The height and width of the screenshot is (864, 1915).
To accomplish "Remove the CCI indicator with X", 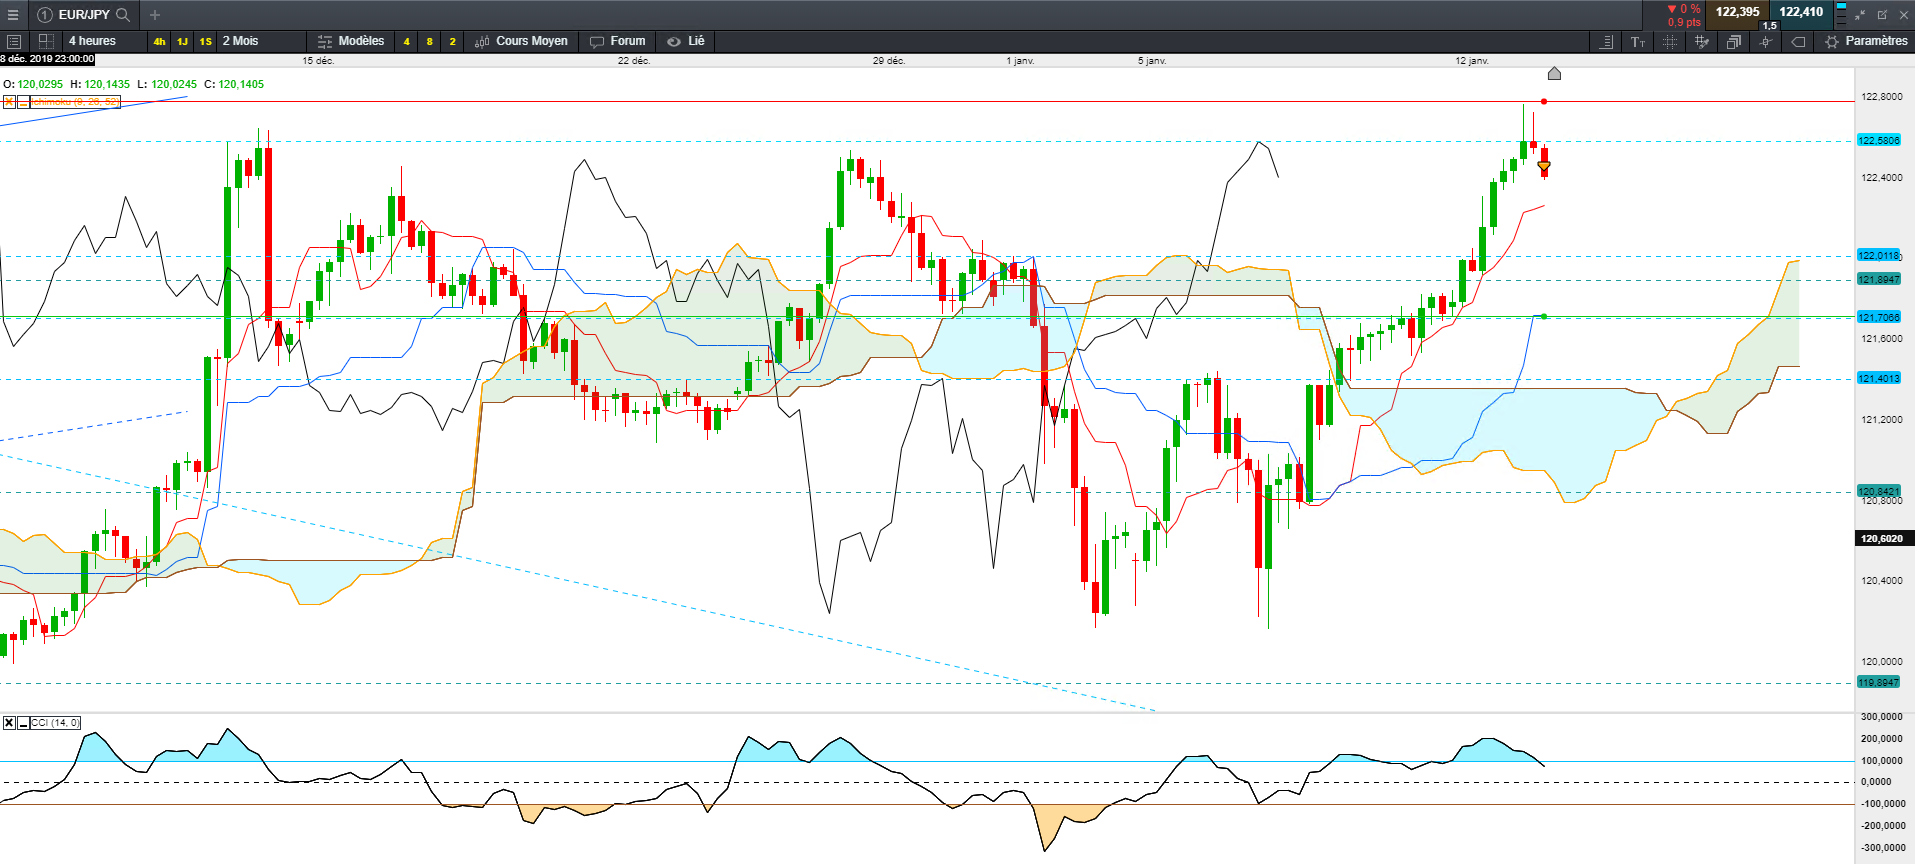I will pyautogui.click(x=9, y=723).
